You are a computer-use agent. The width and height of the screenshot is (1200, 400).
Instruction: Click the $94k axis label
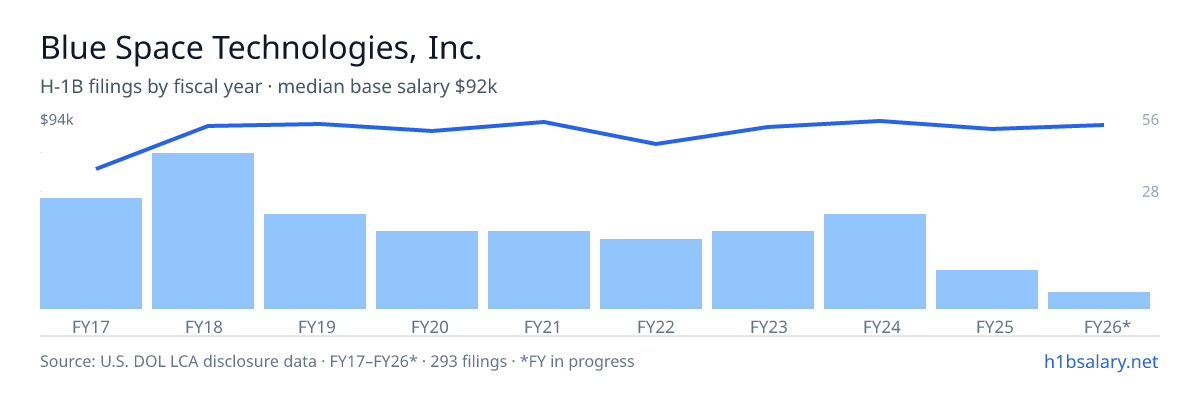(57, 120)
